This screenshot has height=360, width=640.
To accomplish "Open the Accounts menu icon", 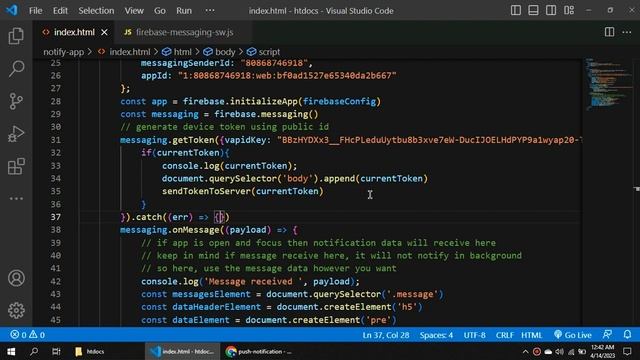I will click(x=16, y=278).
